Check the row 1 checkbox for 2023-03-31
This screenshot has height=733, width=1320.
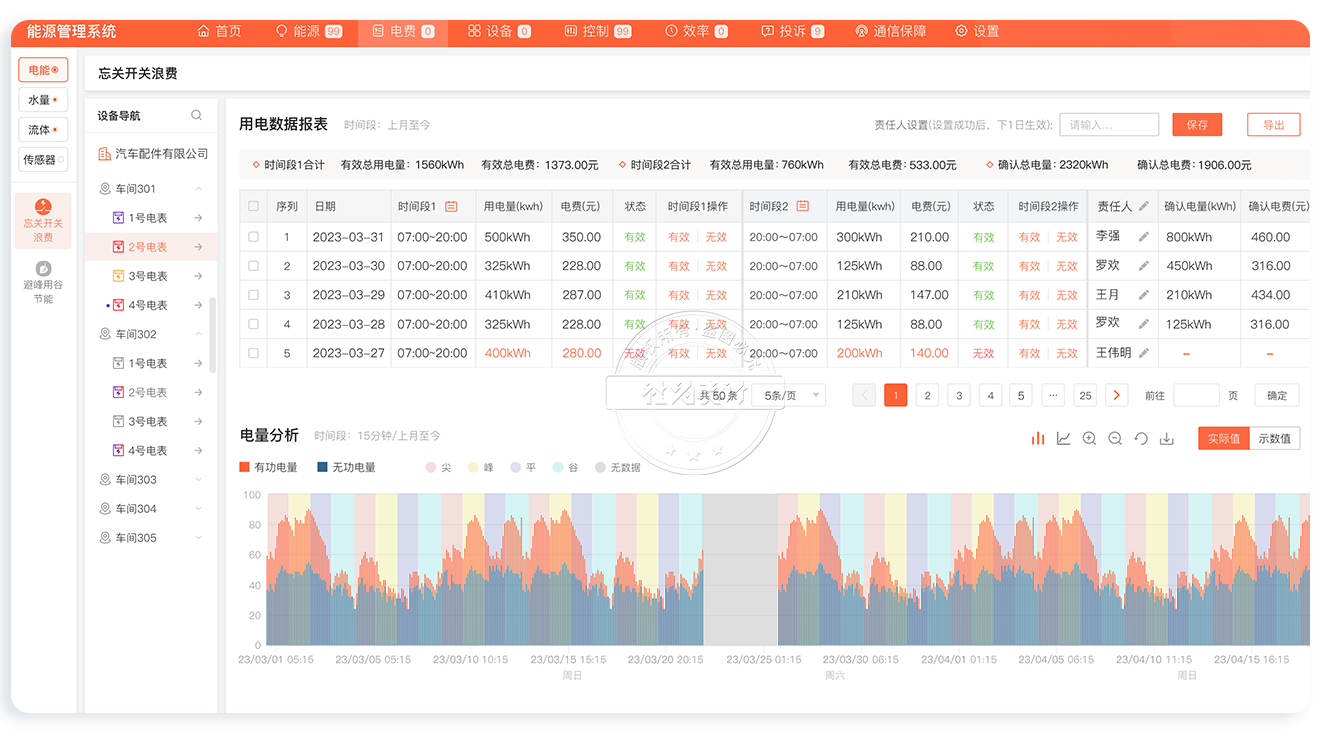[x=253, y=237]
